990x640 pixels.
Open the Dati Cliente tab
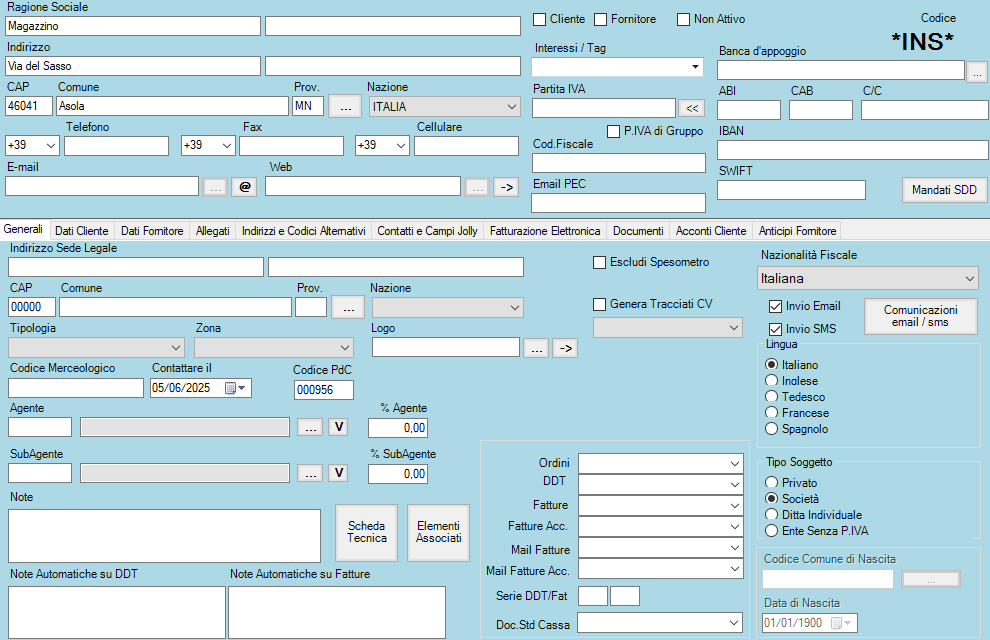(x=82, y=231)
